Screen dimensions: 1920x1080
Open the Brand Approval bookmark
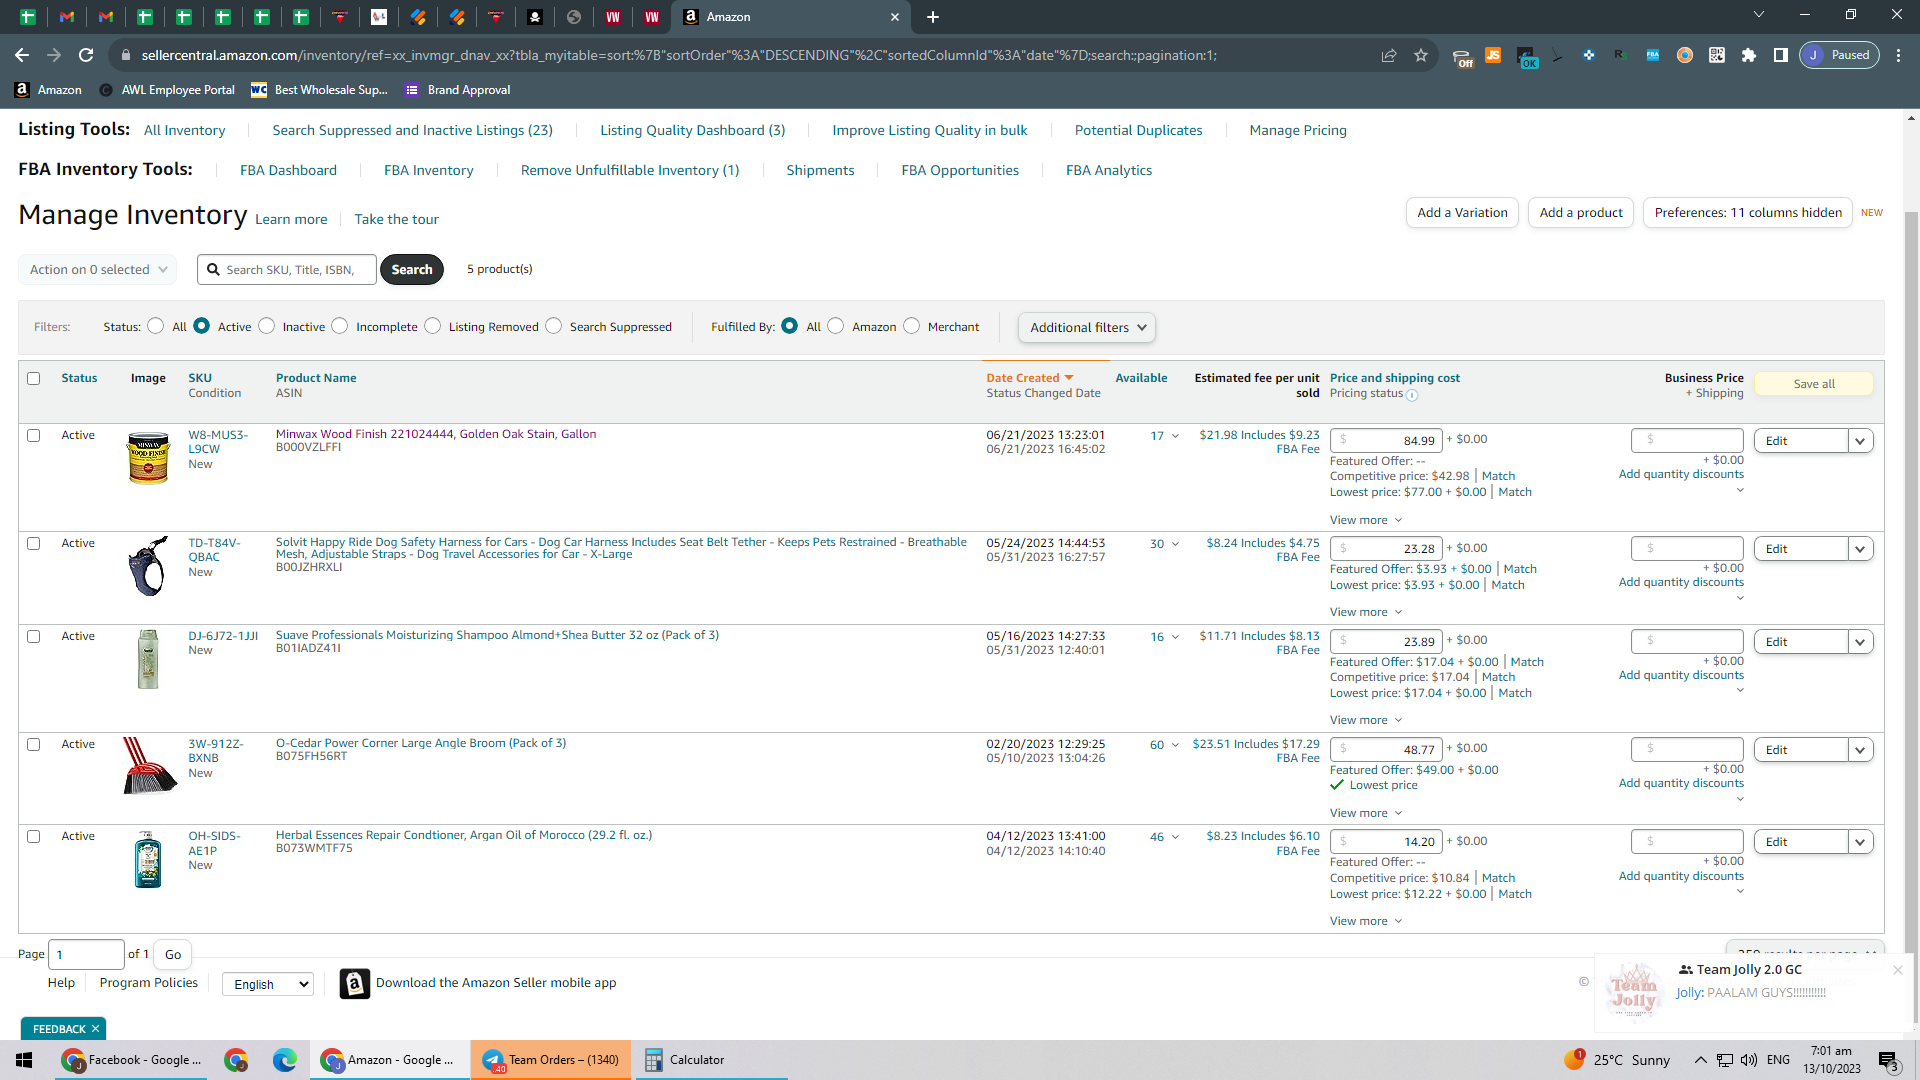[x=458, y=90]
